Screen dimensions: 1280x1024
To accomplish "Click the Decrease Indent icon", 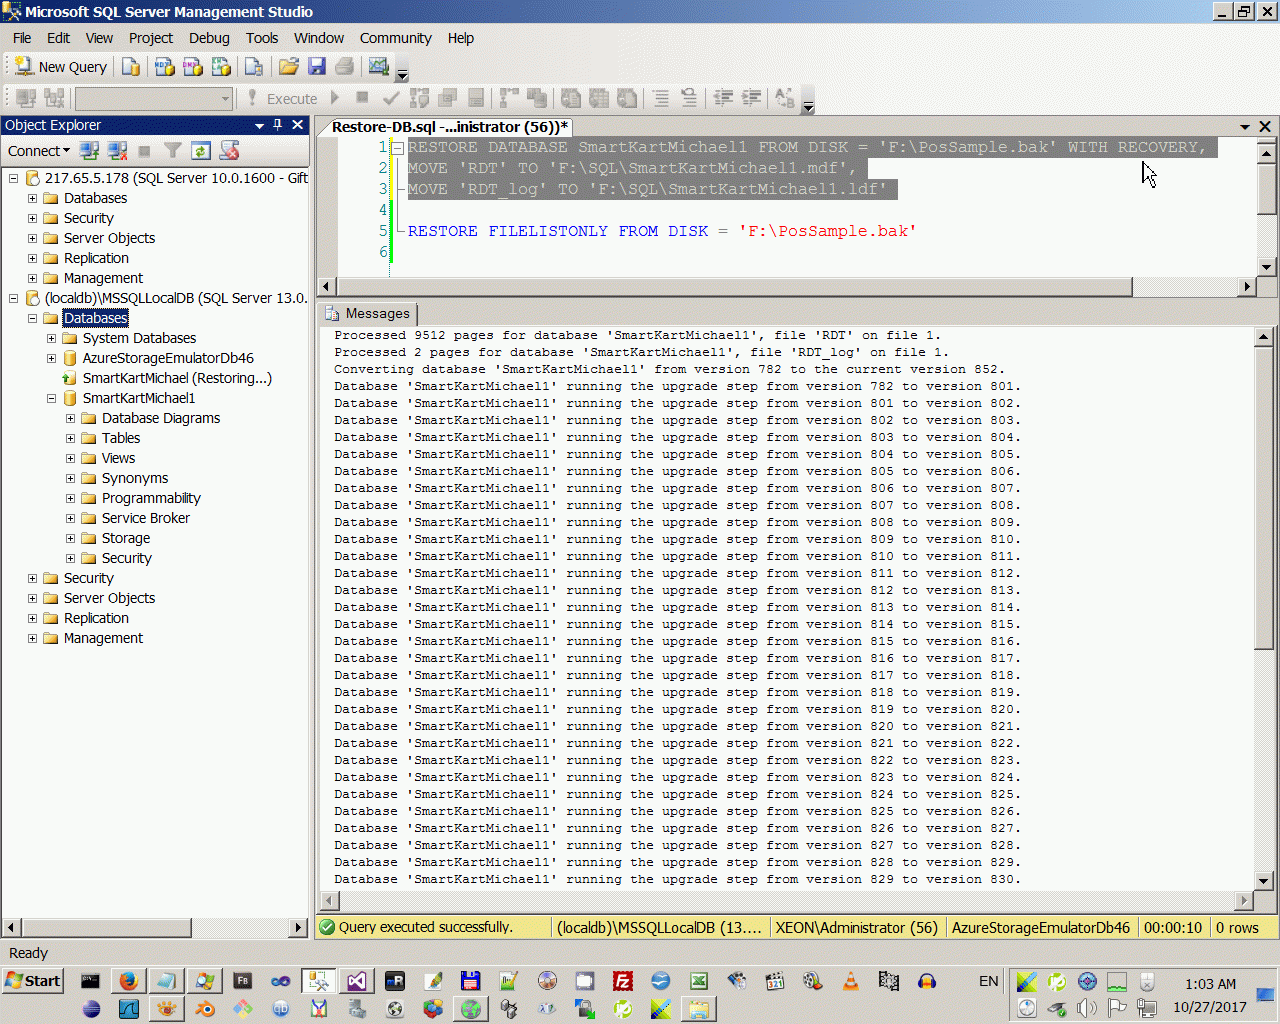I will [x=723, y=98].
